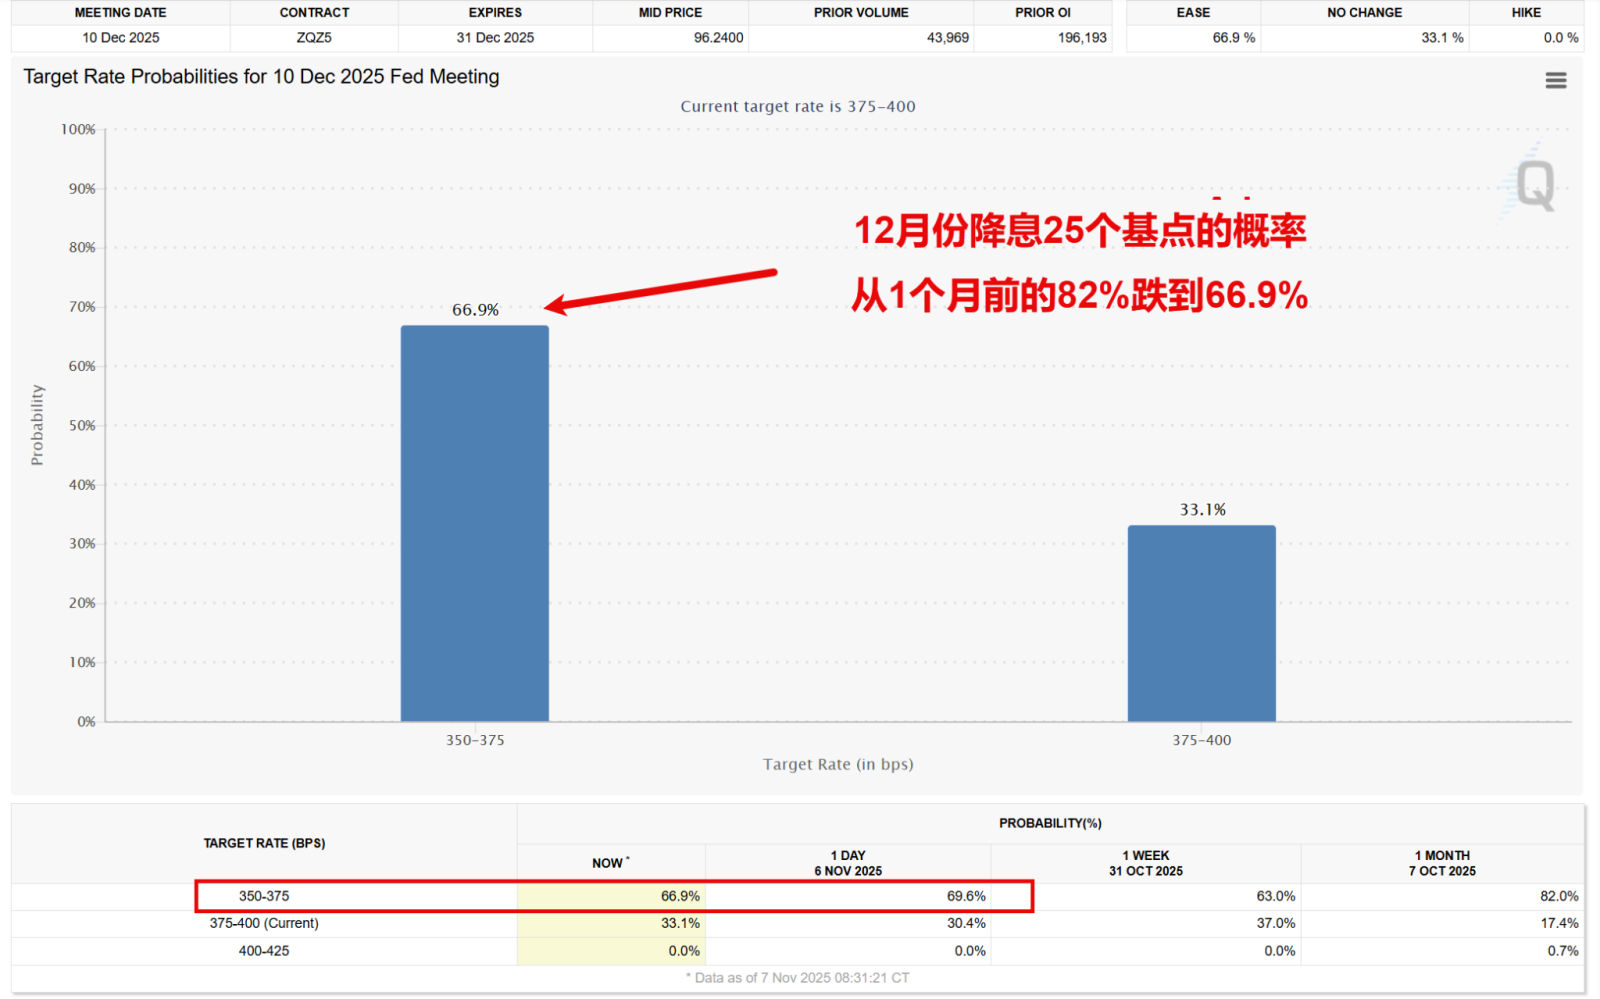This screenshot has height=999, width=1600.
Task: Open the chart export hamburger menu
Action: pyautogui.click(x=1556, y=80)
